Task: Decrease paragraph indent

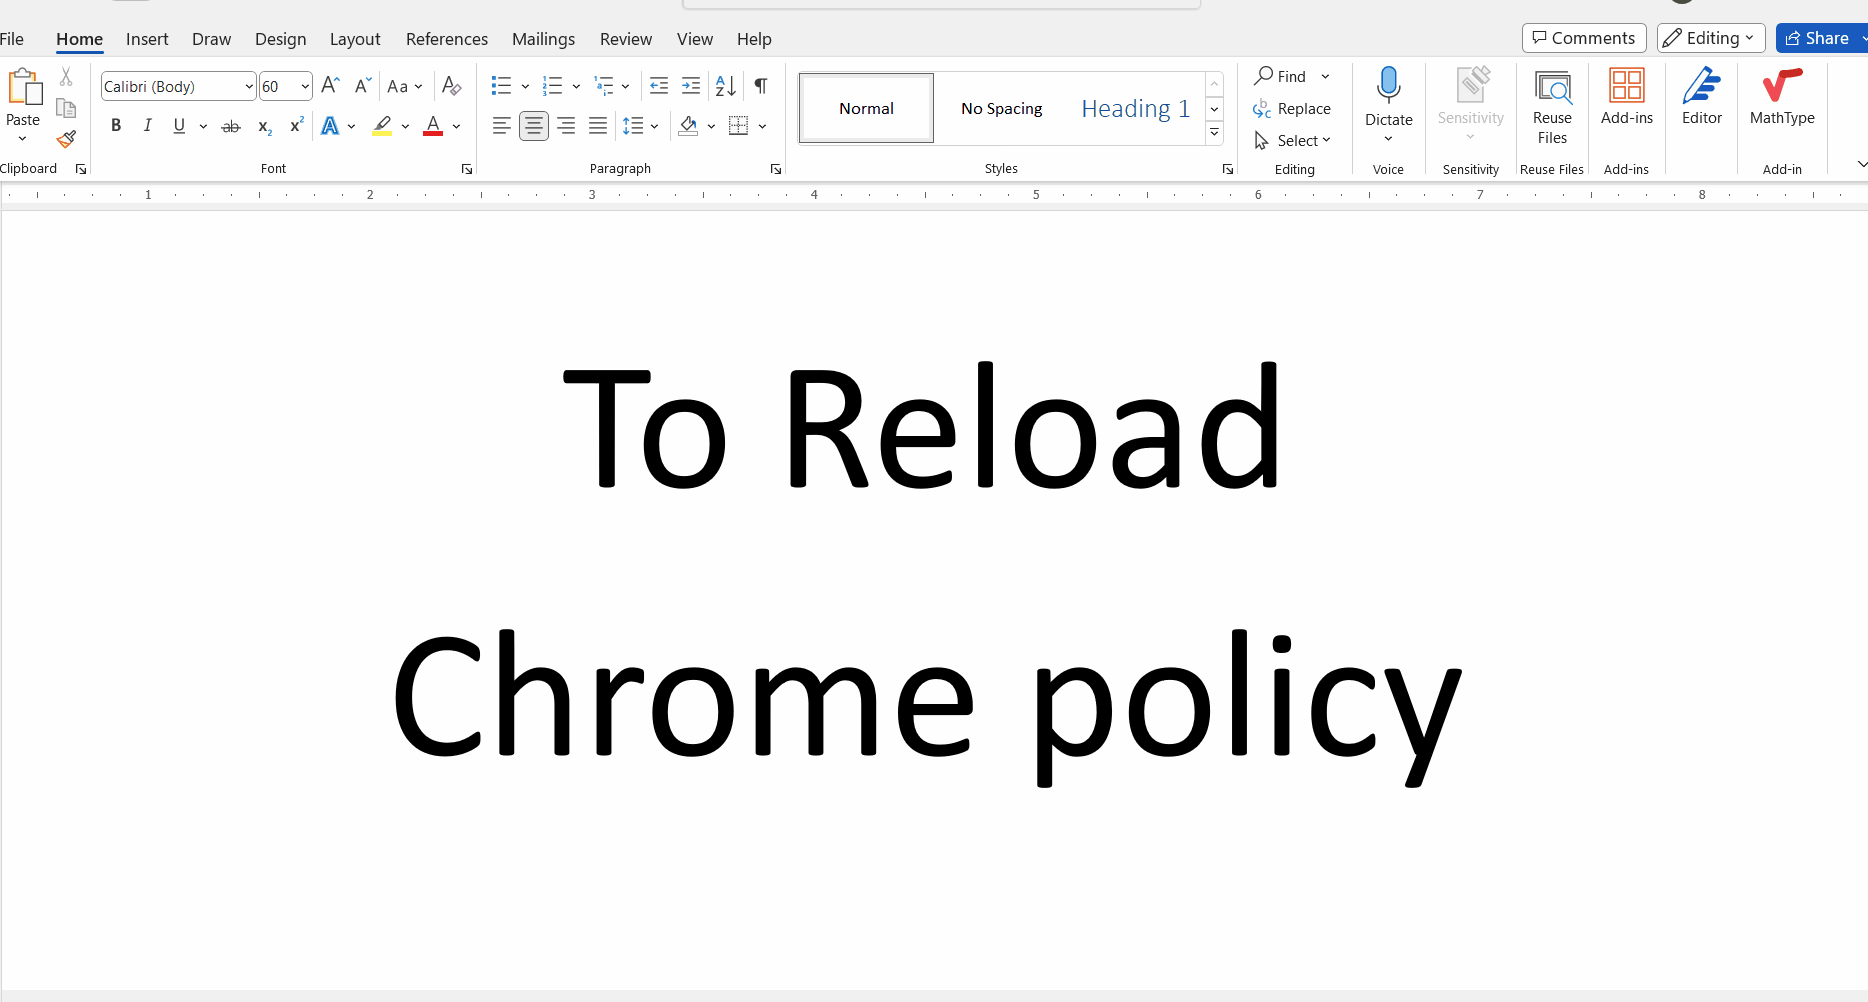Action: click(x=659, y=86)
